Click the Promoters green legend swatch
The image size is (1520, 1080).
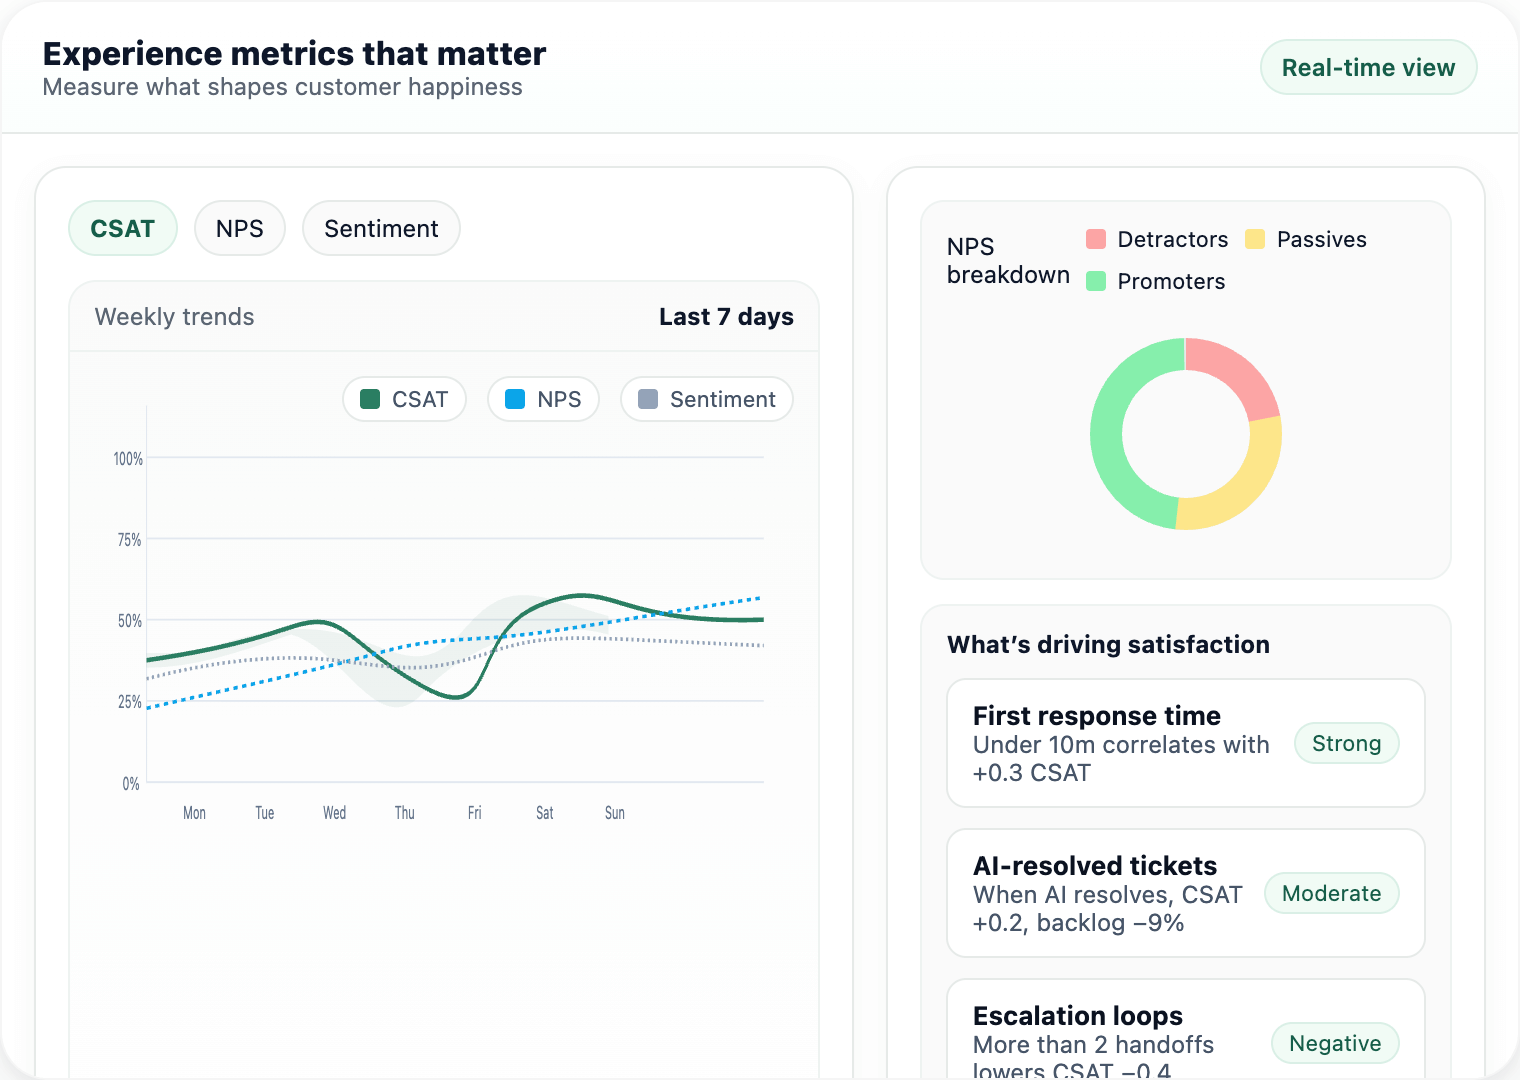click(x=1096, y=281)
